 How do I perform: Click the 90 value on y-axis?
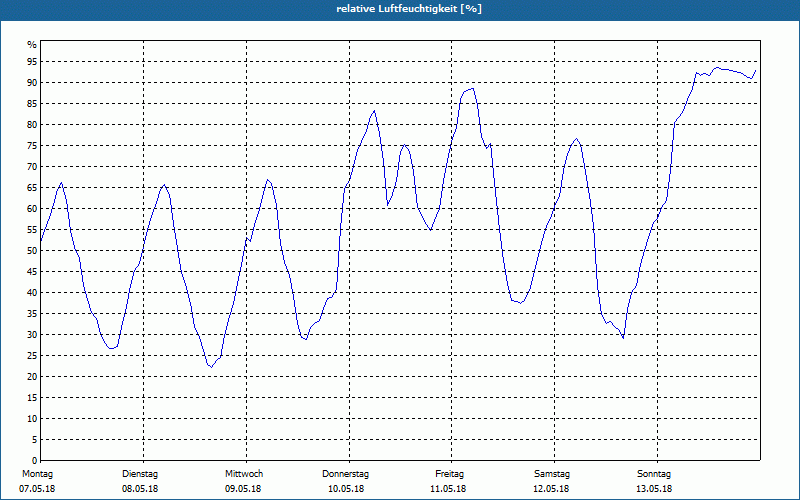[x=32, y=83]
